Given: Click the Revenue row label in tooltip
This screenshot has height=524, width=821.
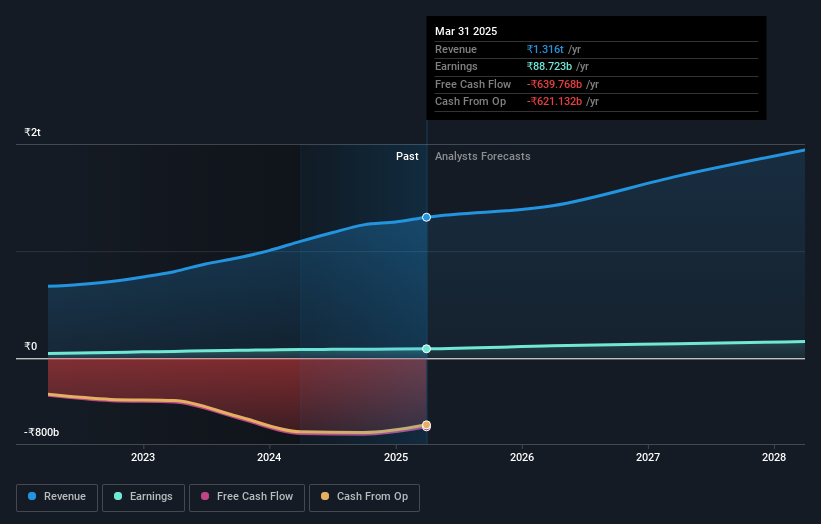Looking at the screenshot, I should coord(456,49).
